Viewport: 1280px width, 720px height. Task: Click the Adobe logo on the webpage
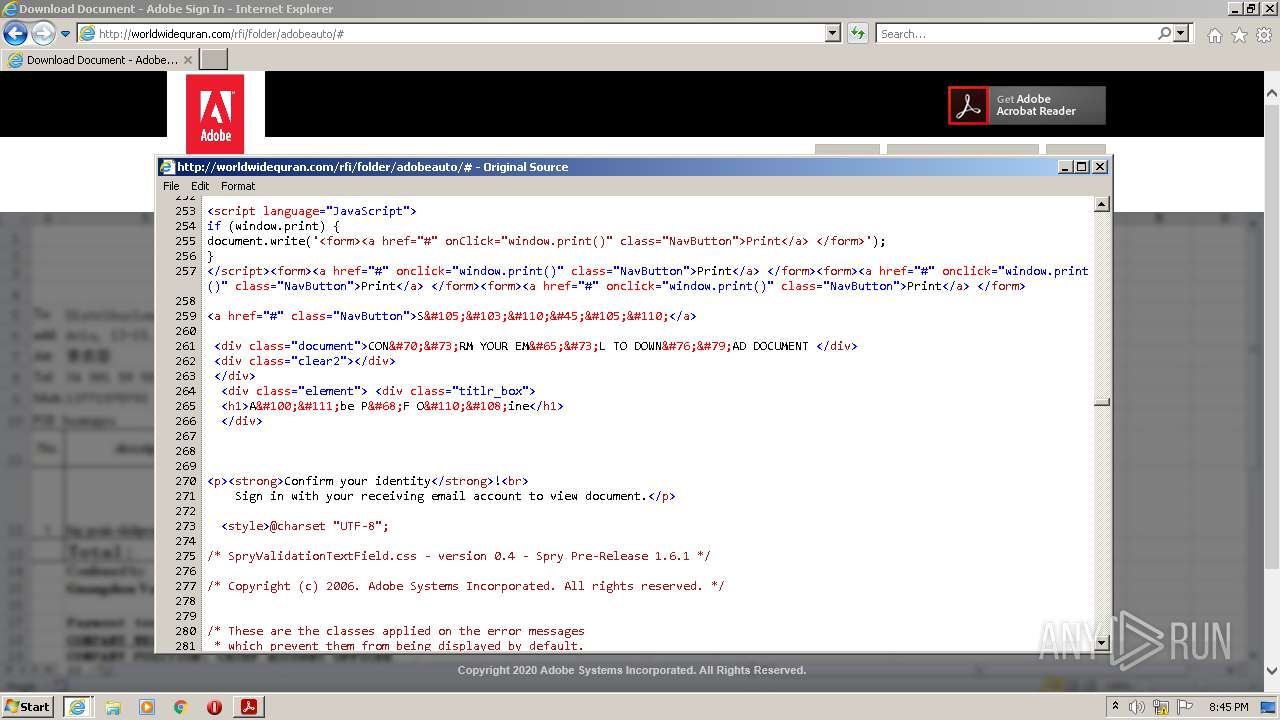(x=215, y=113)
